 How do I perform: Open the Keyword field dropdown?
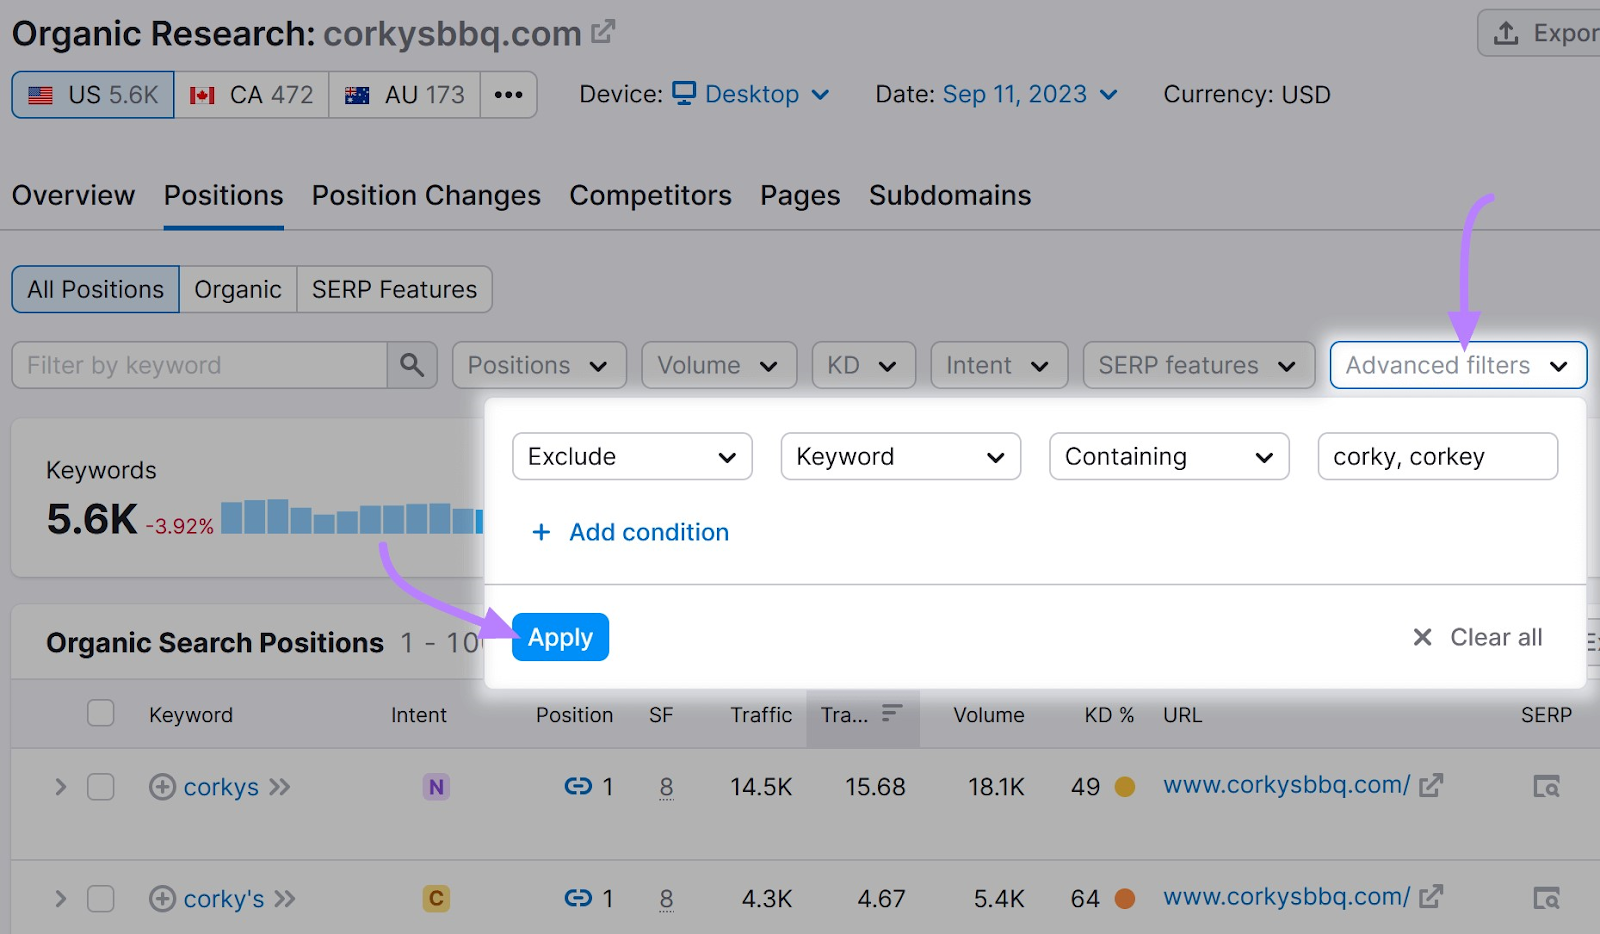click(900, 456)
